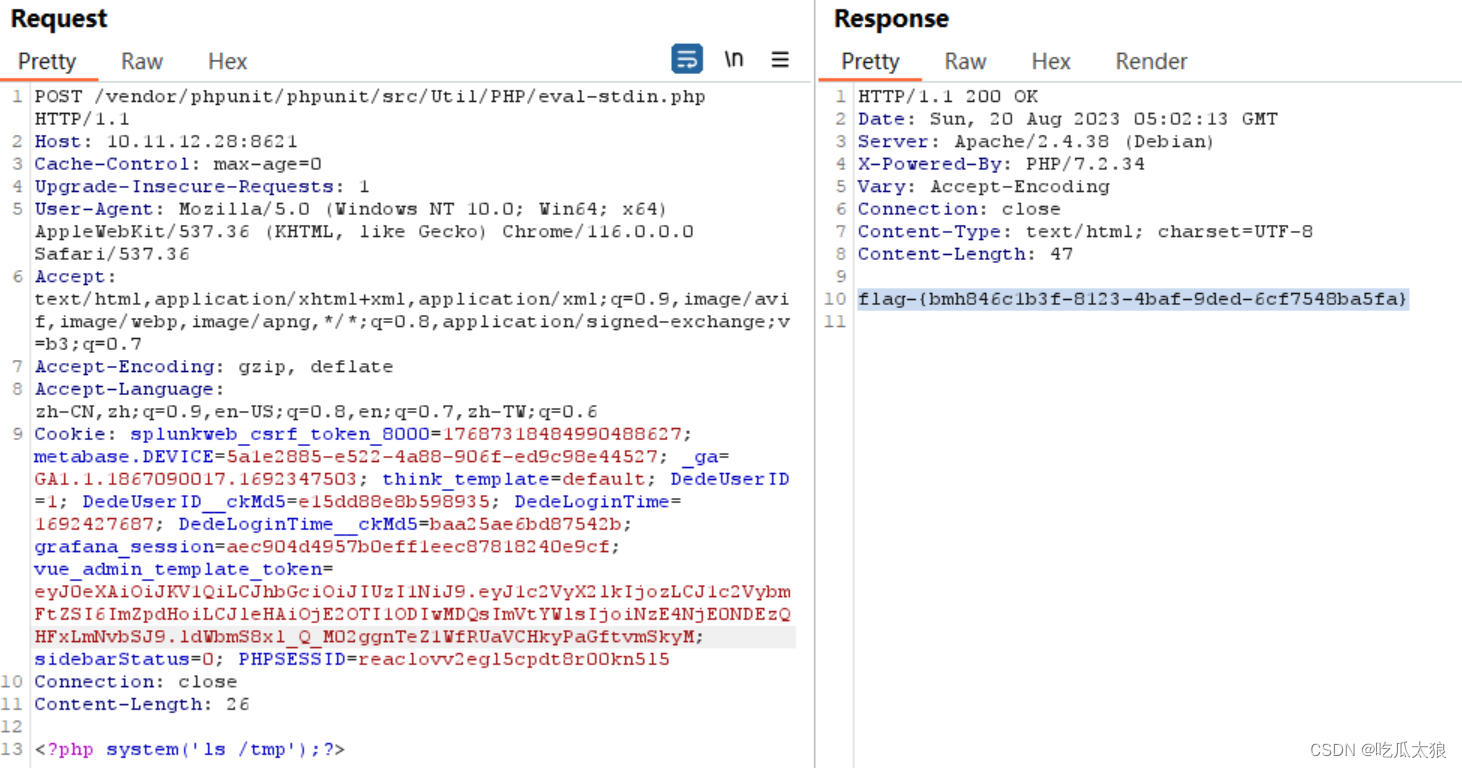Switch to Response Render tab
Image resolution: width=1462 pixels, height=768 pixels.
coord(1151,61)
